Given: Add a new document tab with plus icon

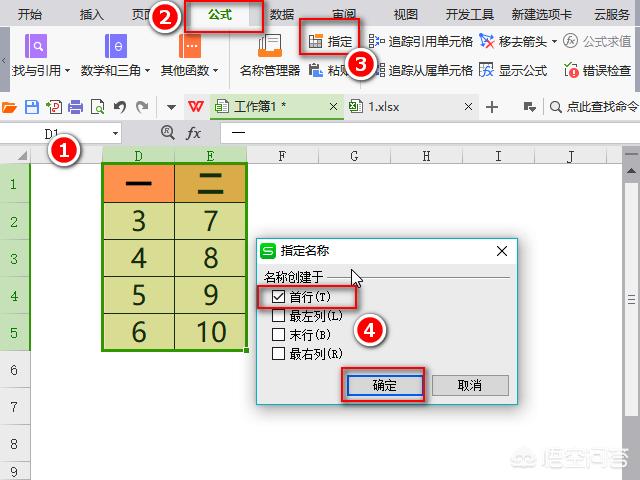Looking at the screenshot, I should 492,107.
